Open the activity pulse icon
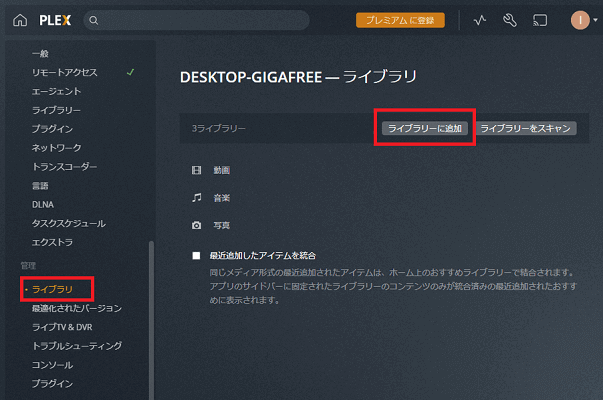Image resolution: width=603 pixels, height=400 pixels. [480, 20]
